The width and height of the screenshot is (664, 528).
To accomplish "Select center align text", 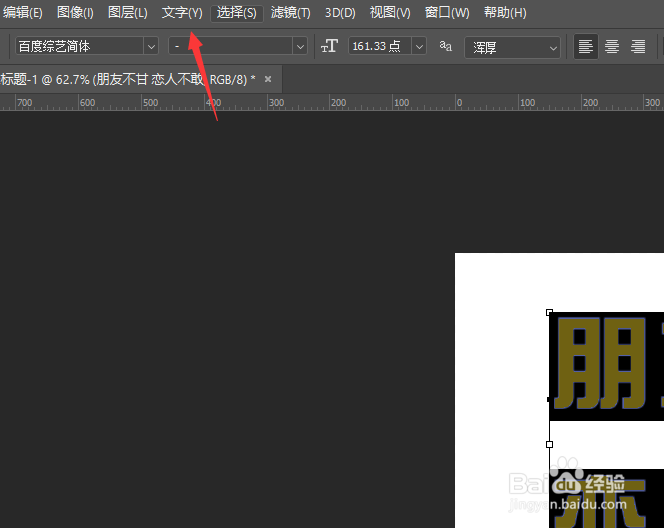I will (x=612, y=46).
